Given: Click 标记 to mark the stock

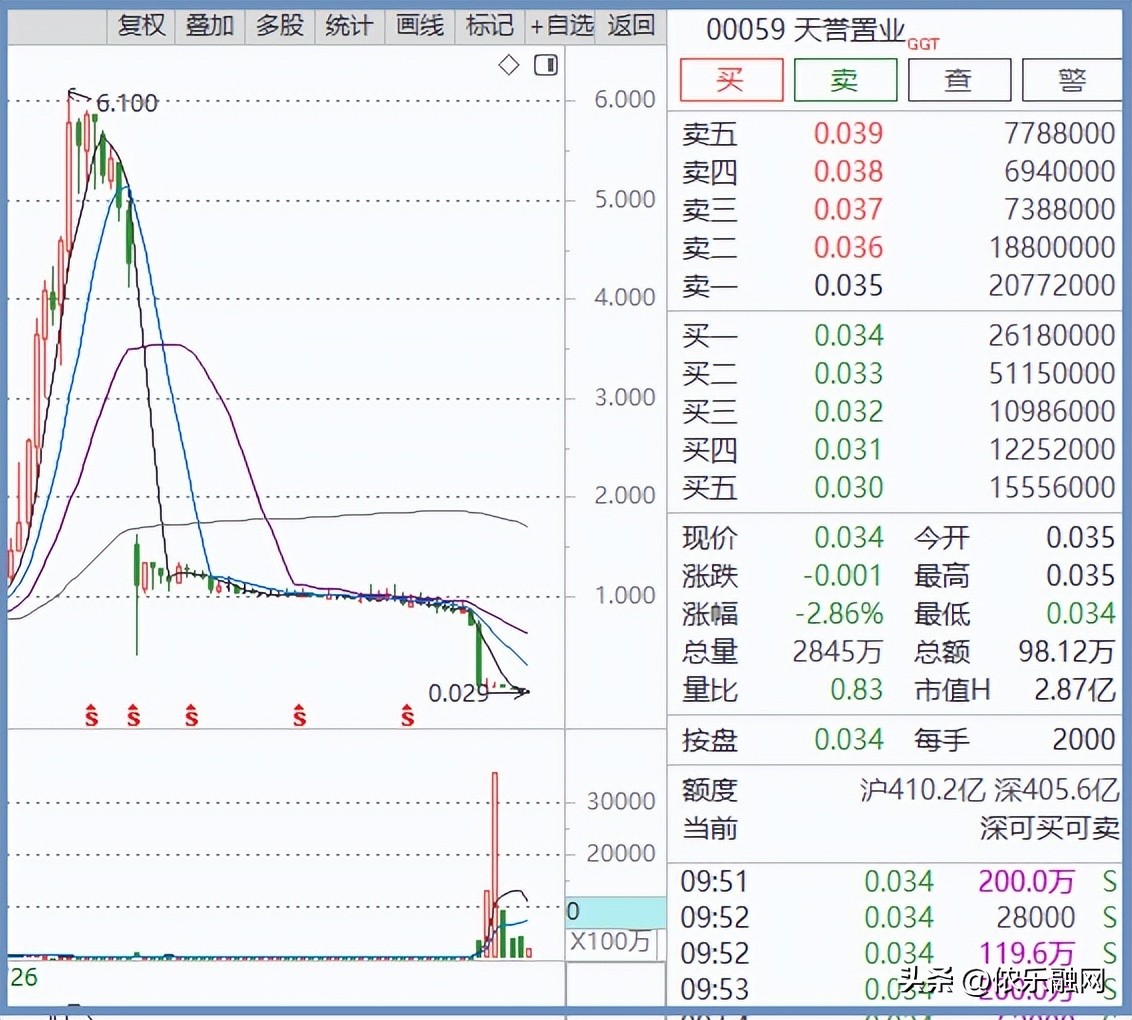Looking at the screenshot, I should tap(490, 25).
